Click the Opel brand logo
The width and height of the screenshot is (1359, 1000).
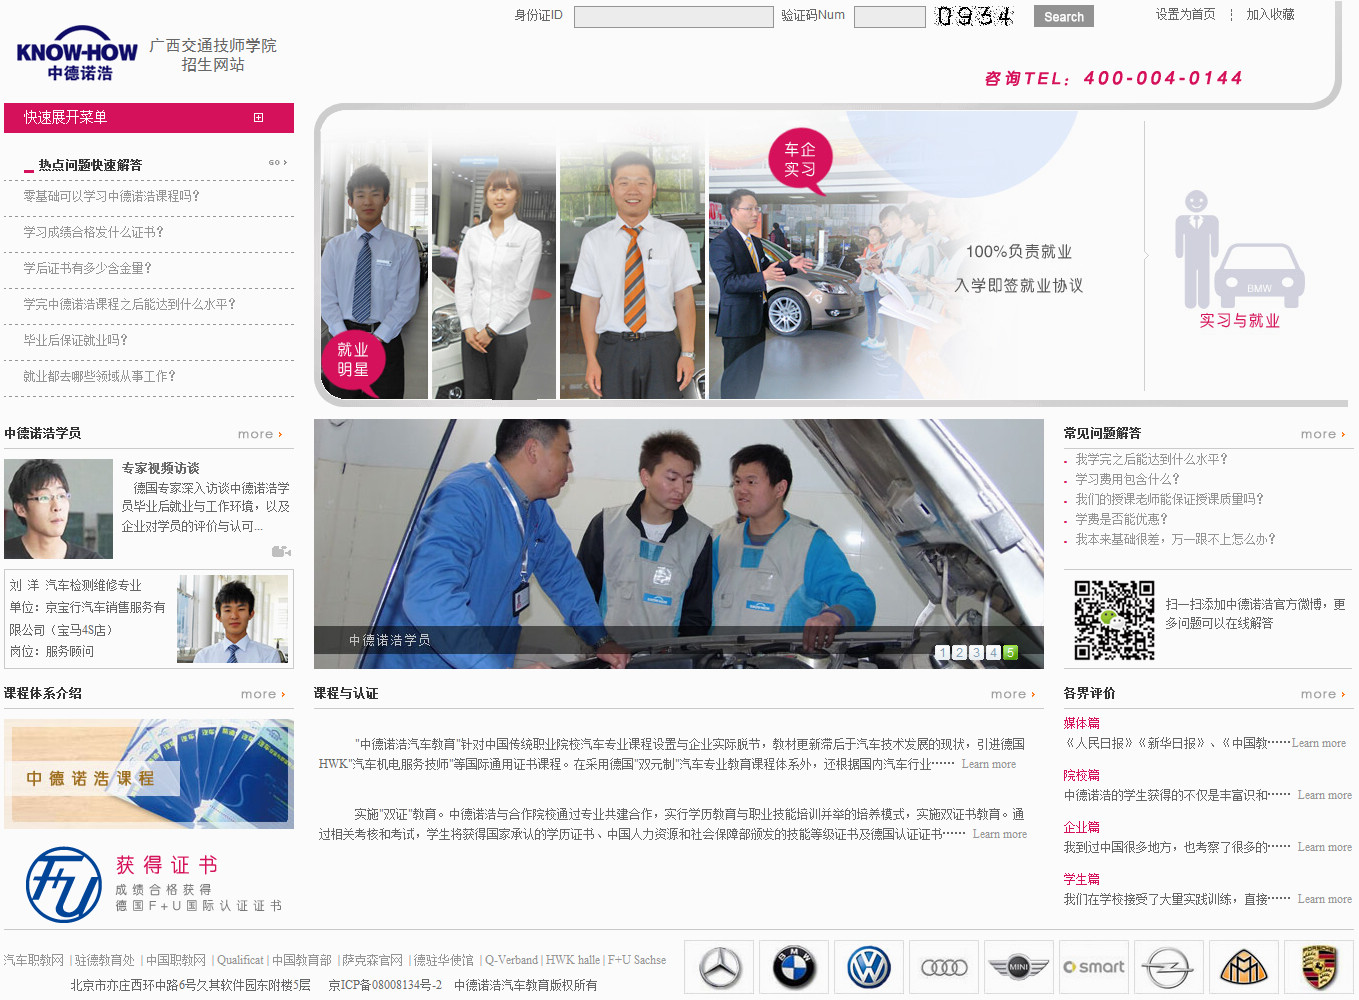pos(1168,967)
